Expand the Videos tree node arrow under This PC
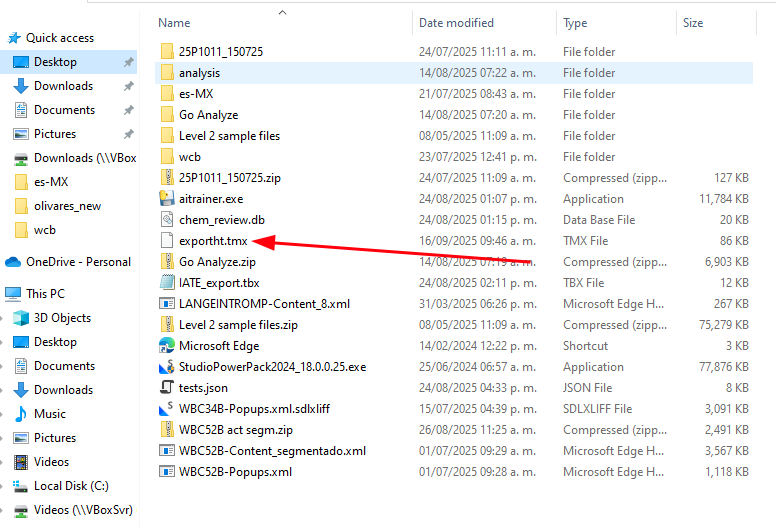 [2, 462]
